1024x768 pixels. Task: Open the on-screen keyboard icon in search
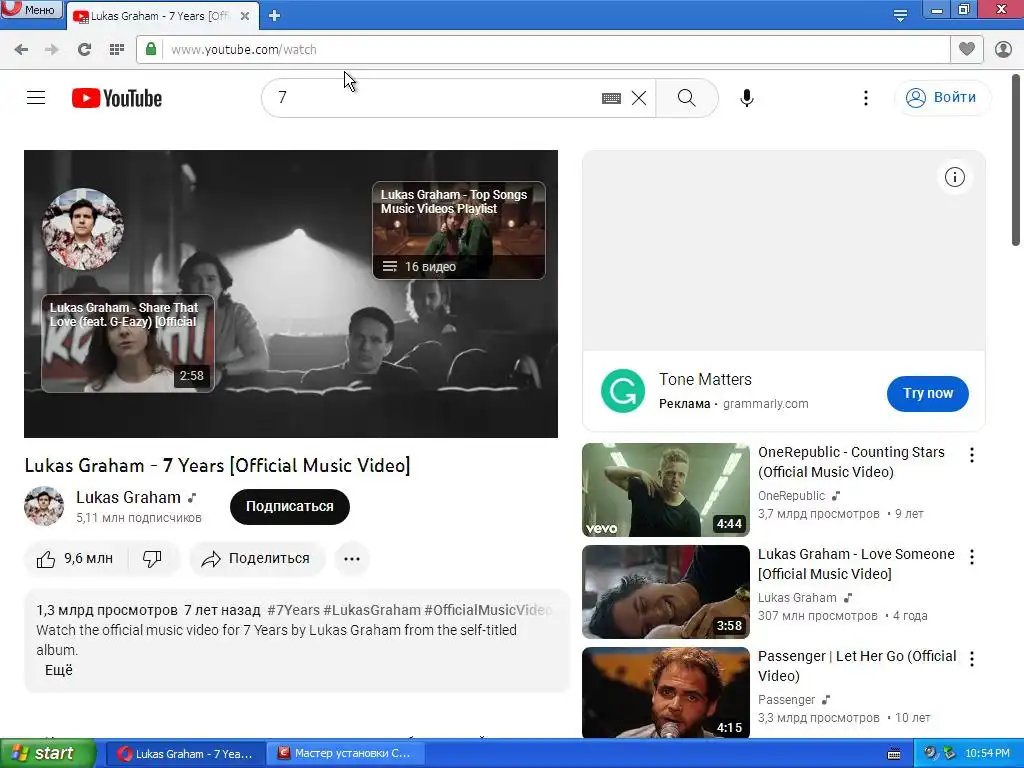click(x=611, y=98)
